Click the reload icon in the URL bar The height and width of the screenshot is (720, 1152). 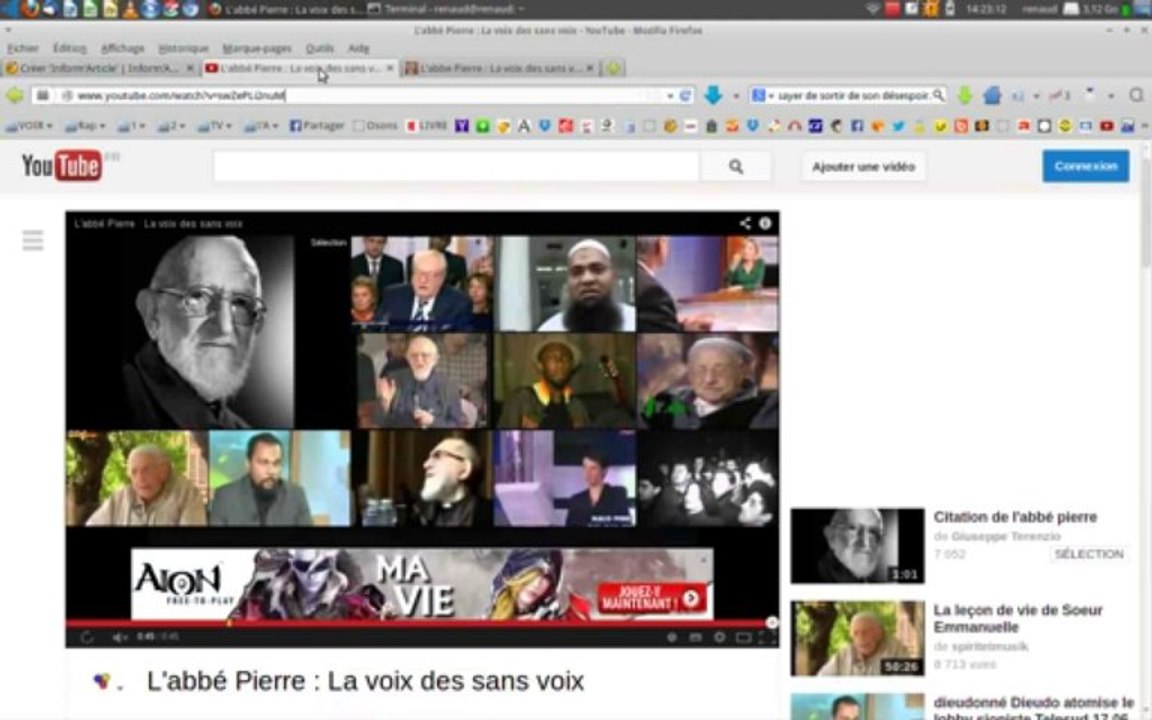685,96
